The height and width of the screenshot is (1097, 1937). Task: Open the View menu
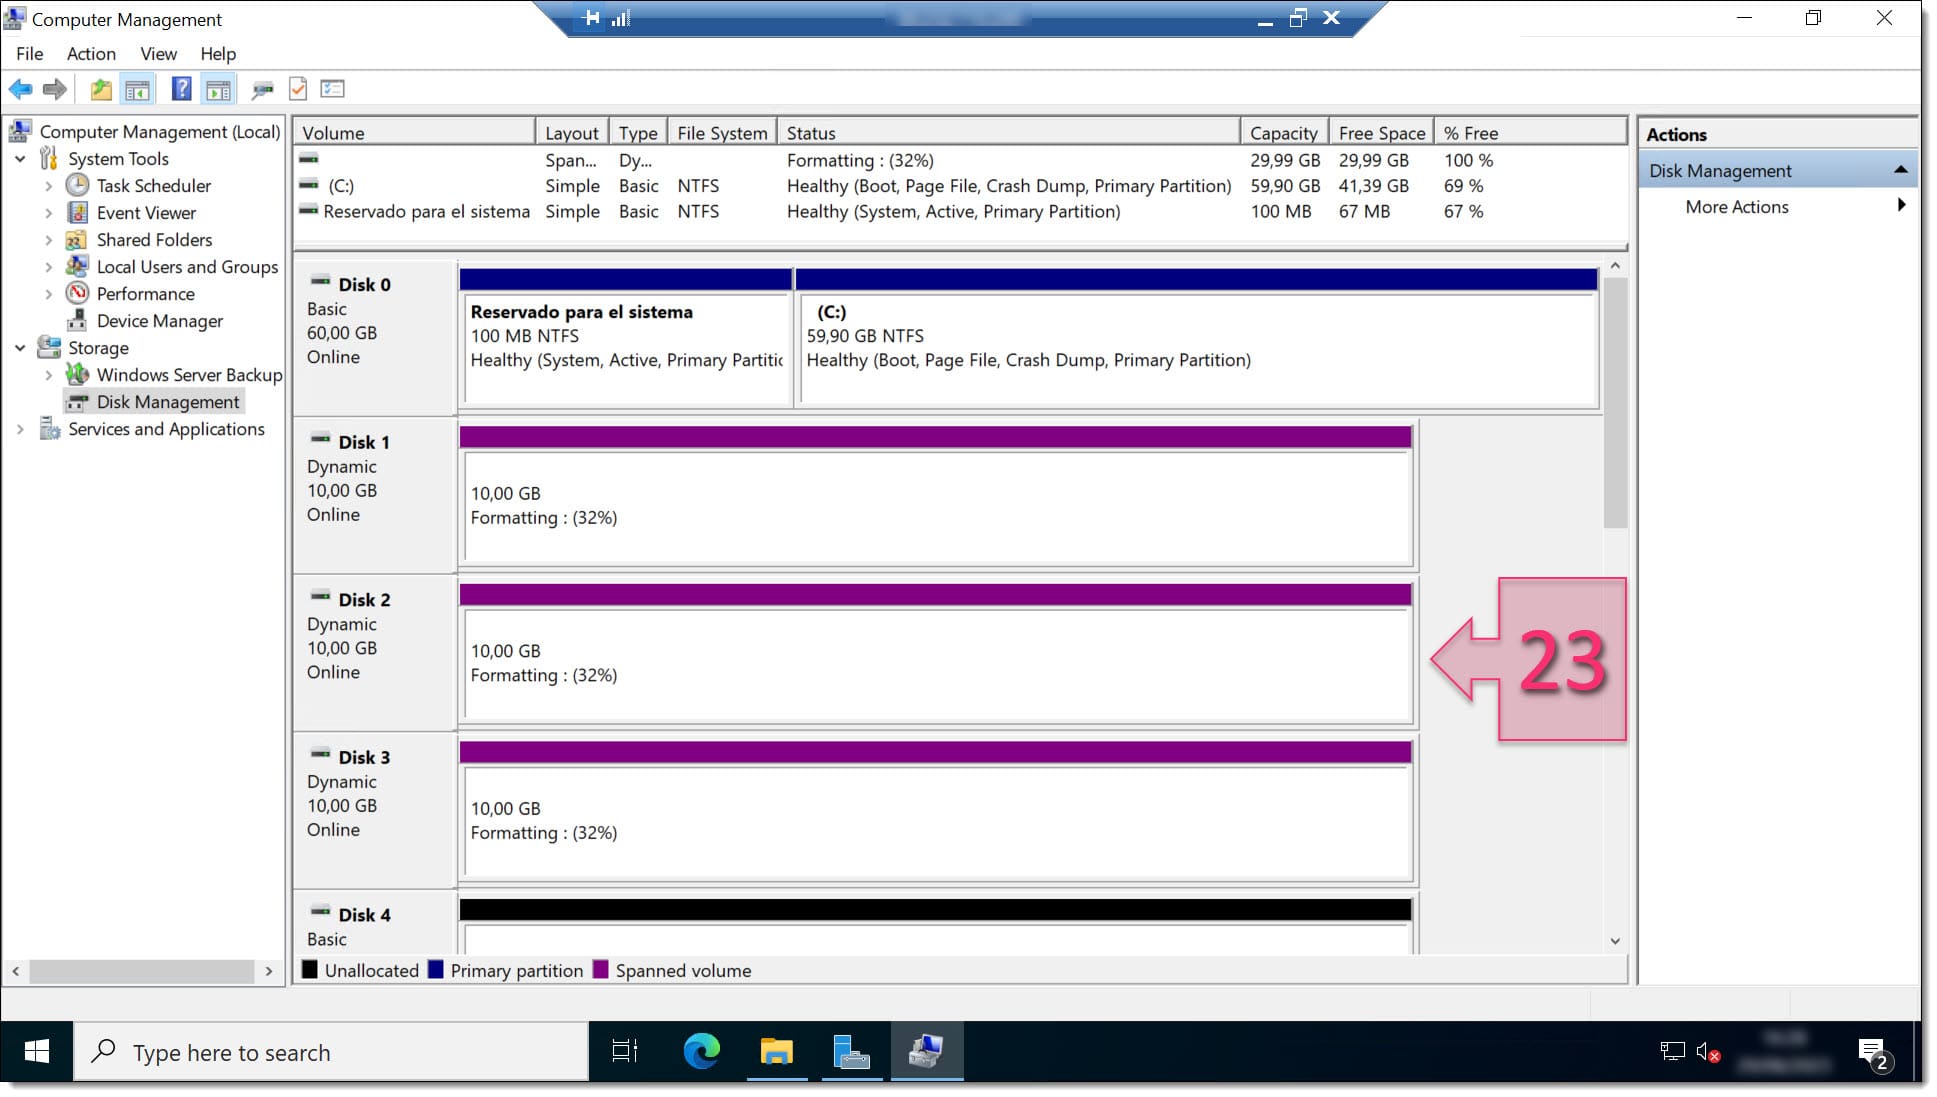point(158,54)
